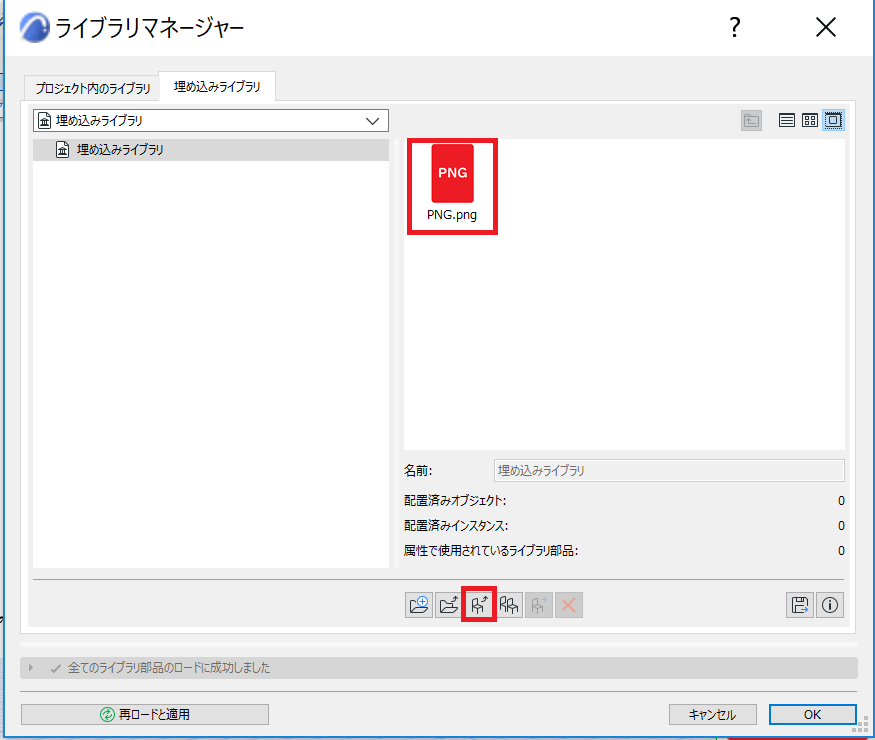Click 全てのライブラリ部品のロードに成功しました status text
This screenshot has height=740, width=875.
(169, 667)
